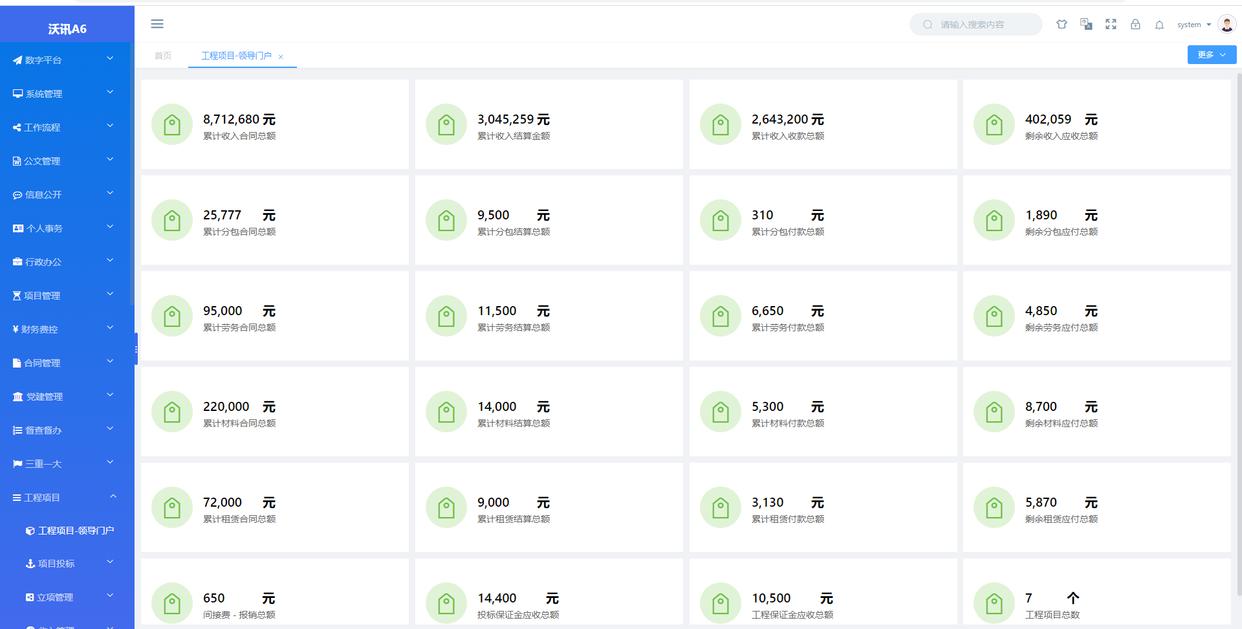Click the lock screen icon
1242x629 pixels.
click(x=1135, y=25)
